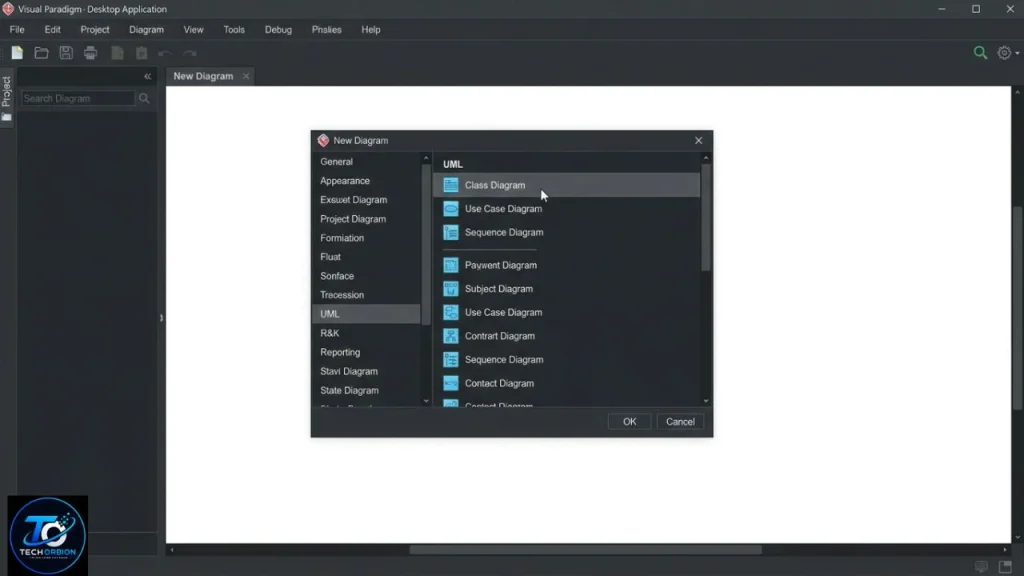
Task: Click the green search magnifier icon
Action: tap(980, 53)
